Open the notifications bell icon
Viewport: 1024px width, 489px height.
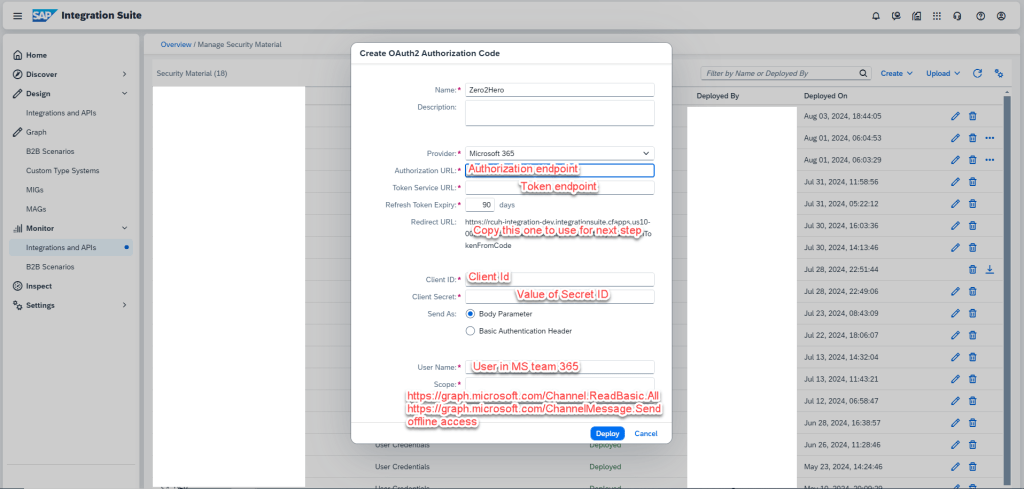pyautogui.click(x=876, y=16)
